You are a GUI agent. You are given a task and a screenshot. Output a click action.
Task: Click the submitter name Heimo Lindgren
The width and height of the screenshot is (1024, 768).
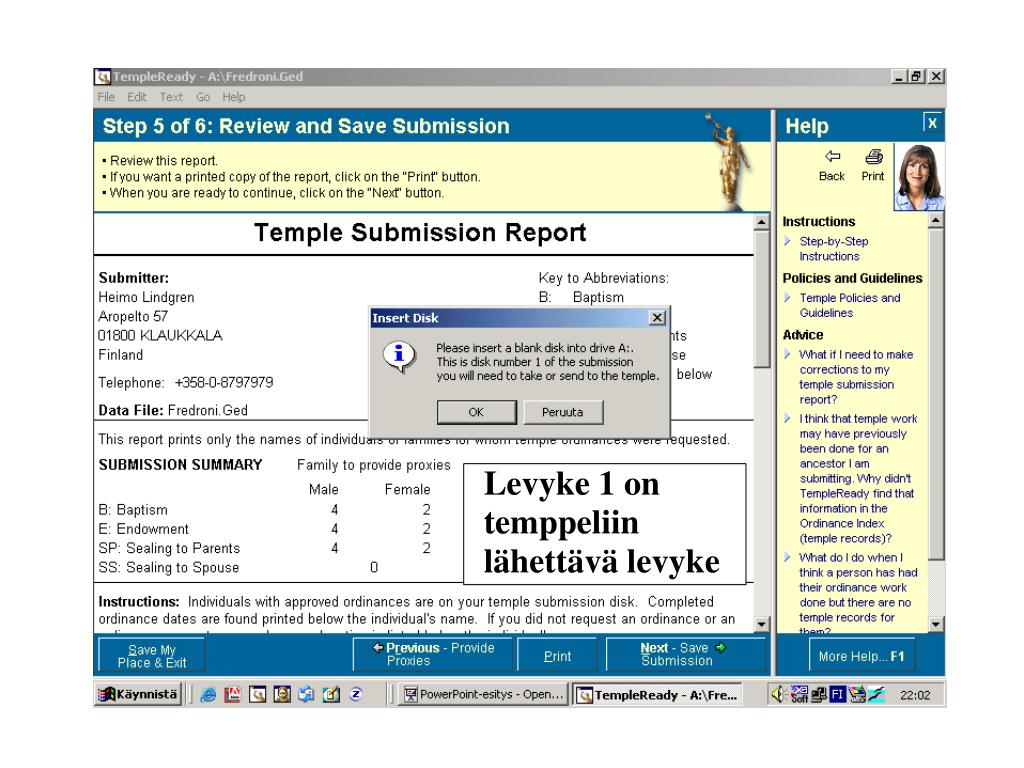tap(146, 297)
